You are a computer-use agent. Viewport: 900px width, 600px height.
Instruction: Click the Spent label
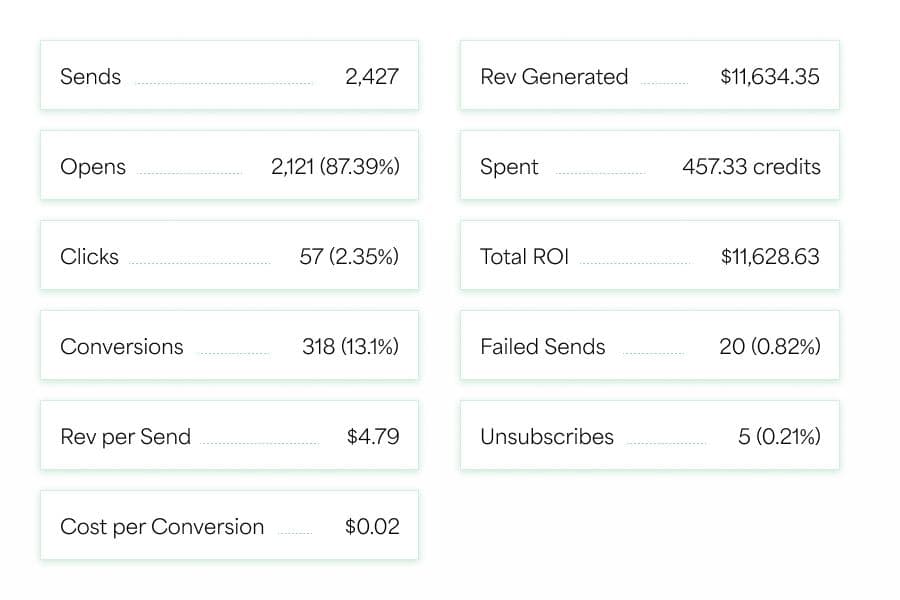coord(509,167)
